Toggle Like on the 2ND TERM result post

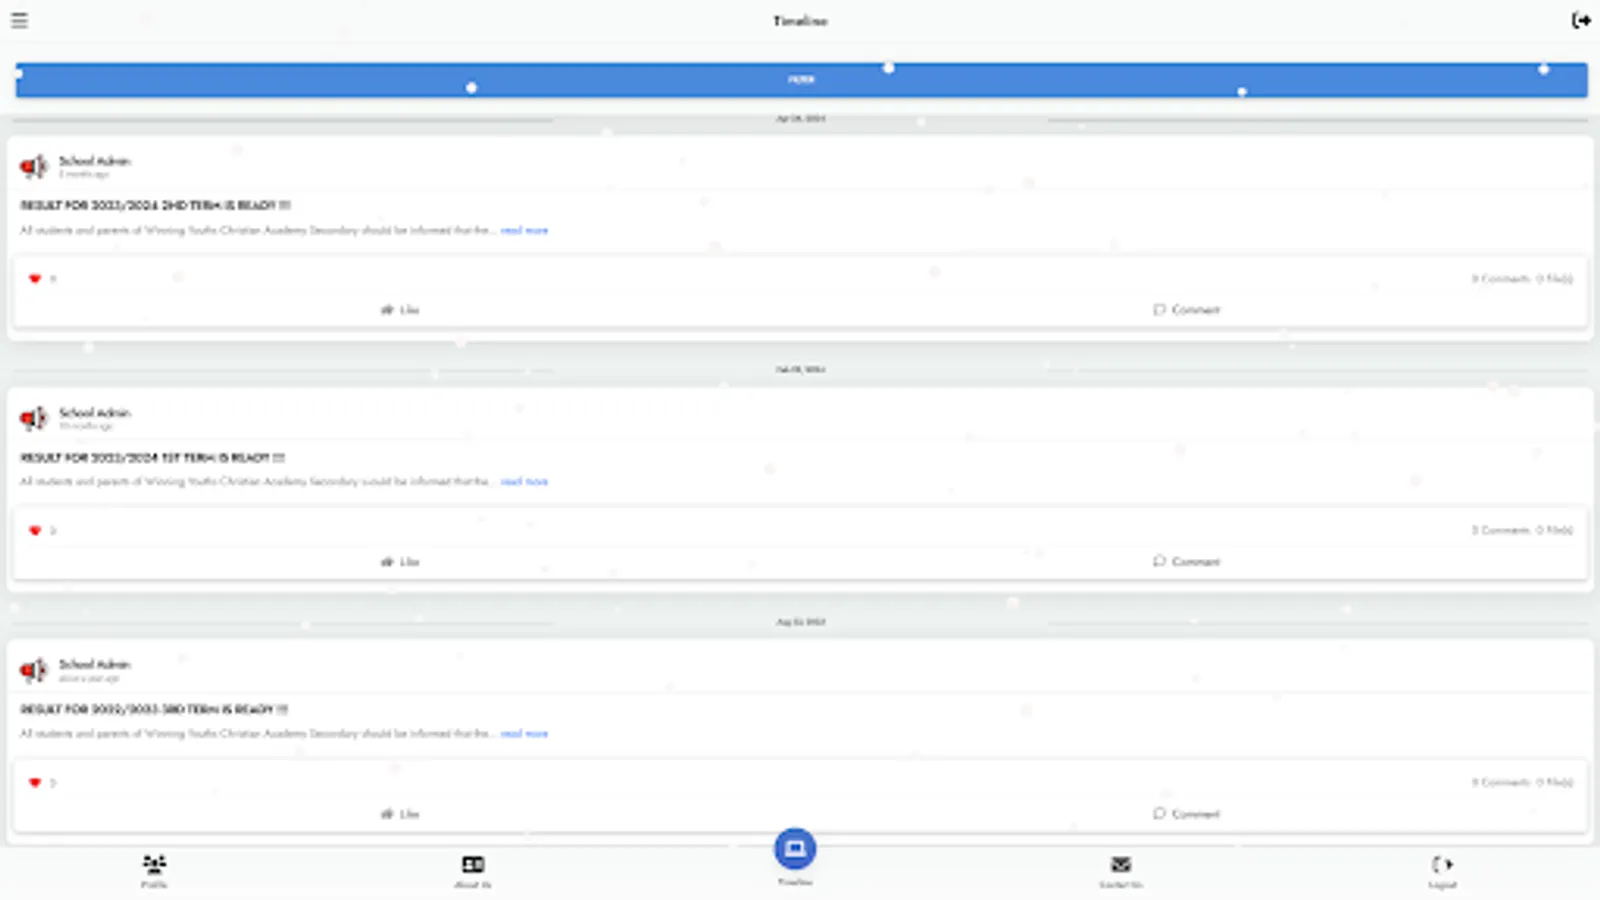tap(400, 309)
